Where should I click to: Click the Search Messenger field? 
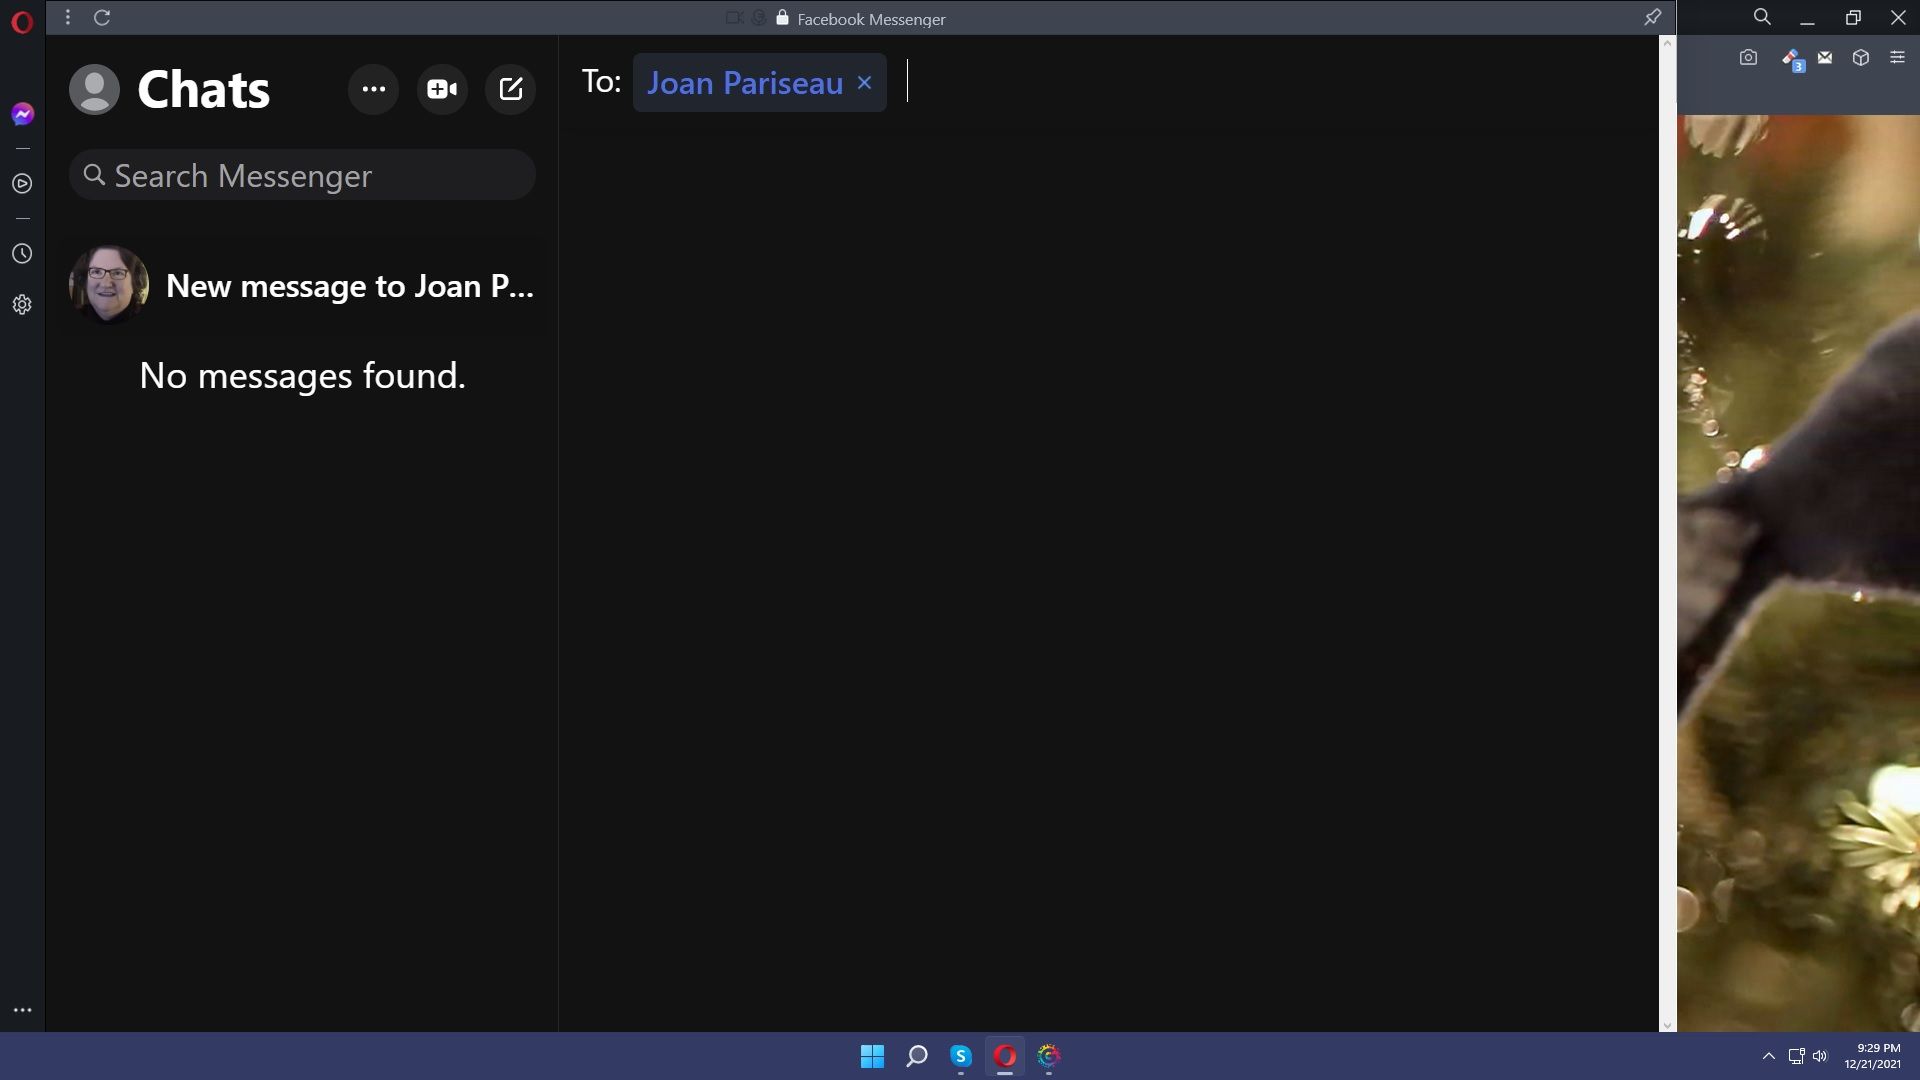[303, 174]
